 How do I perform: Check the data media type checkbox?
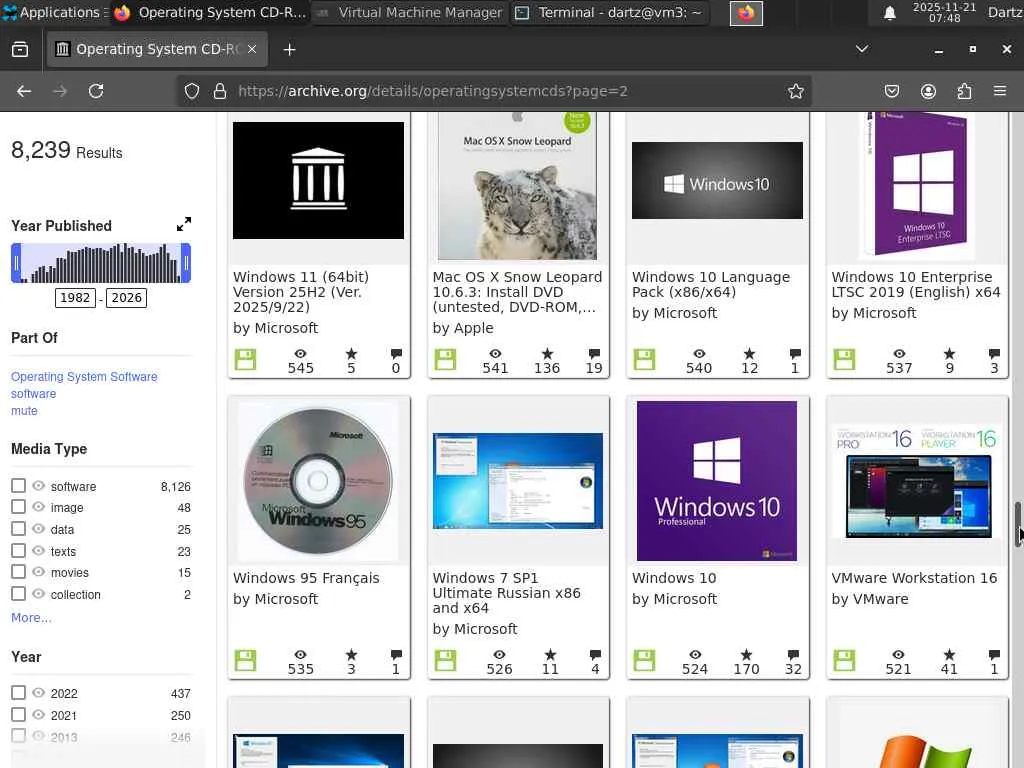coord(18,529)
